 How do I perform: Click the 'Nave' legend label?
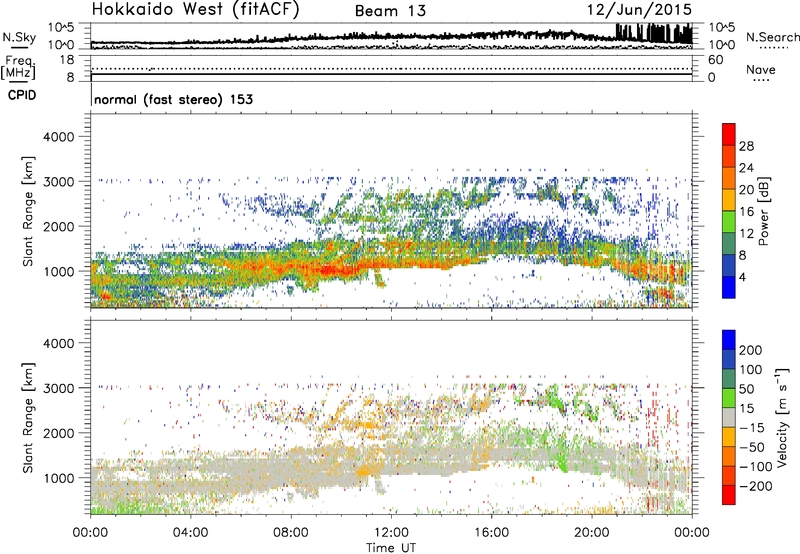[x=761, y=70]
